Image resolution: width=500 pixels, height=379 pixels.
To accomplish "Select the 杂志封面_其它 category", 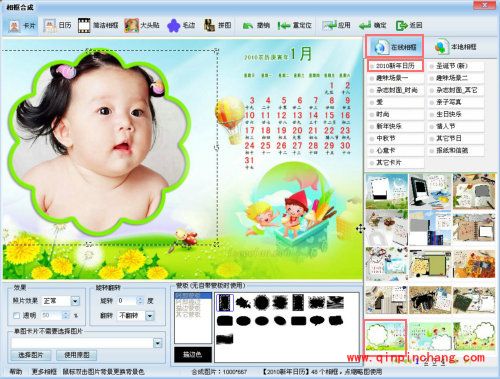I will (x=456, y=90).
